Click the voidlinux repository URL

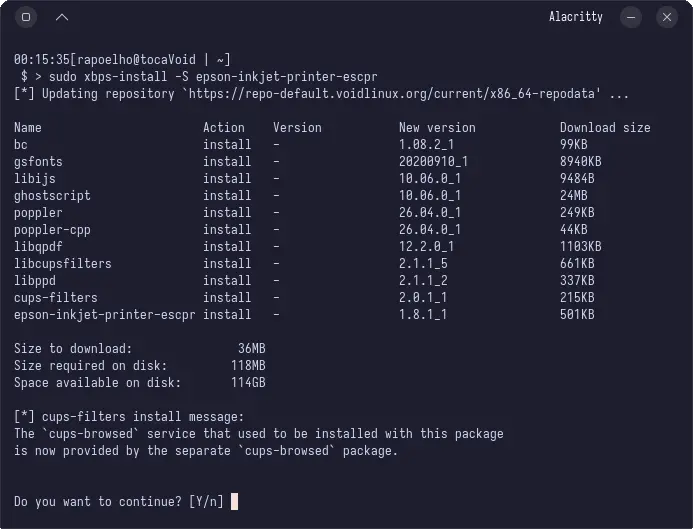[394, 94]
